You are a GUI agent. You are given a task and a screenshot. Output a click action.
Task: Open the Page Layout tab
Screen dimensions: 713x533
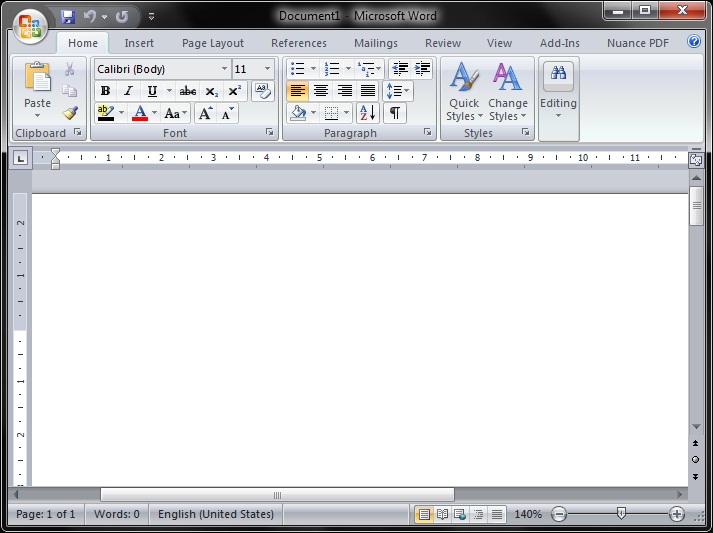coord(213,43)
